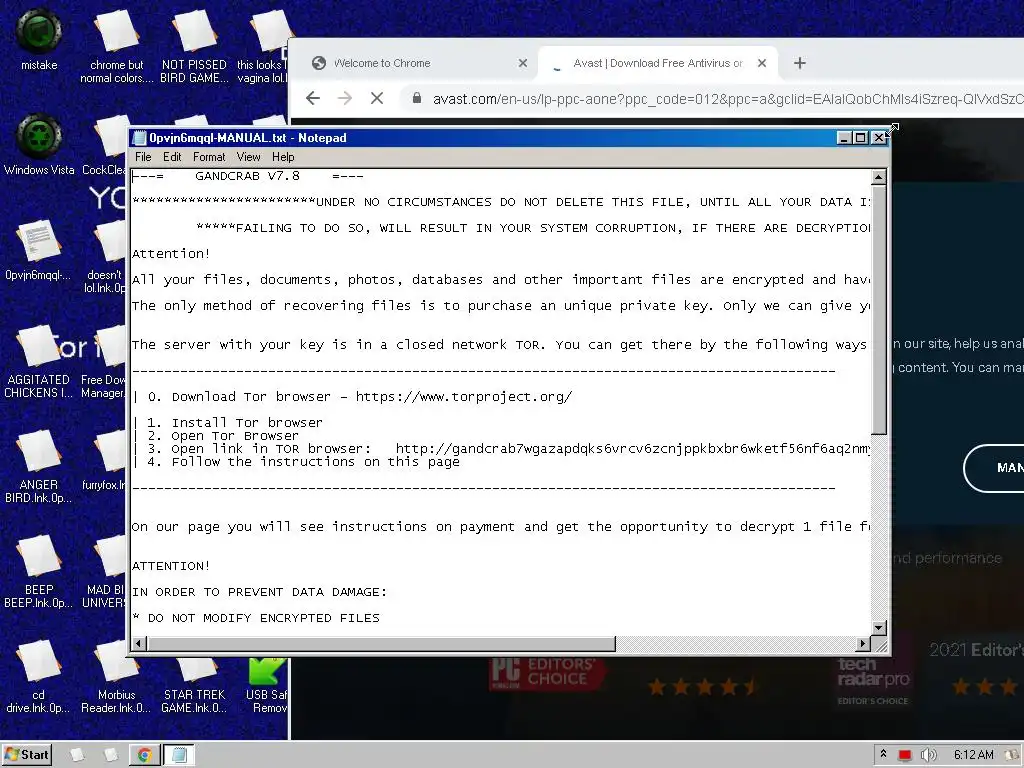
Task: Click the Notepad button in the taskbar
Action: pos(178,755)
